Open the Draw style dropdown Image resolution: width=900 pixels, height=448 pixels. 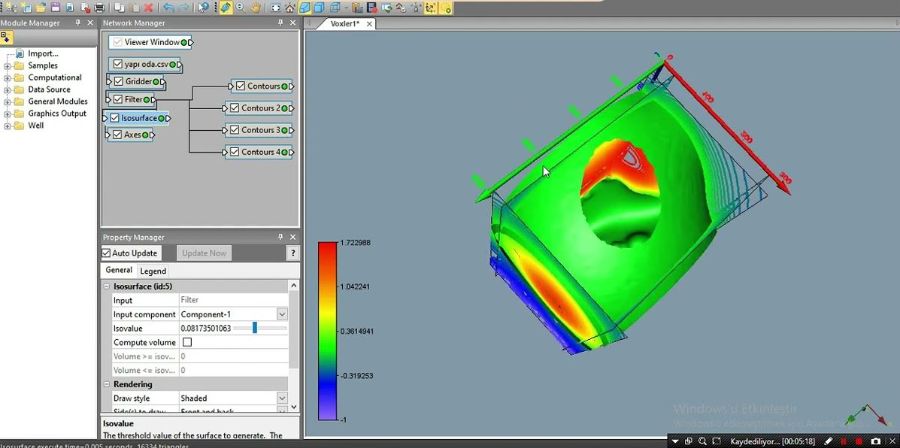(281, 398)
